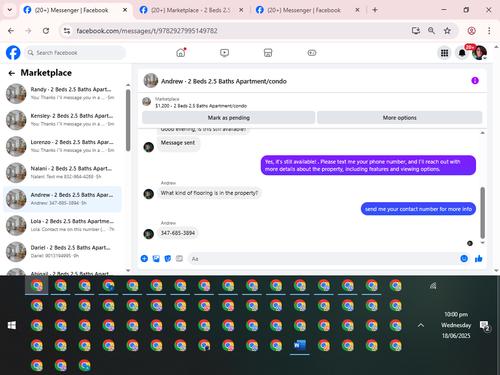This screenshot has width=500, height=375.
Task: Open the Marketplace storefront icon
Action: click(268, 53)
